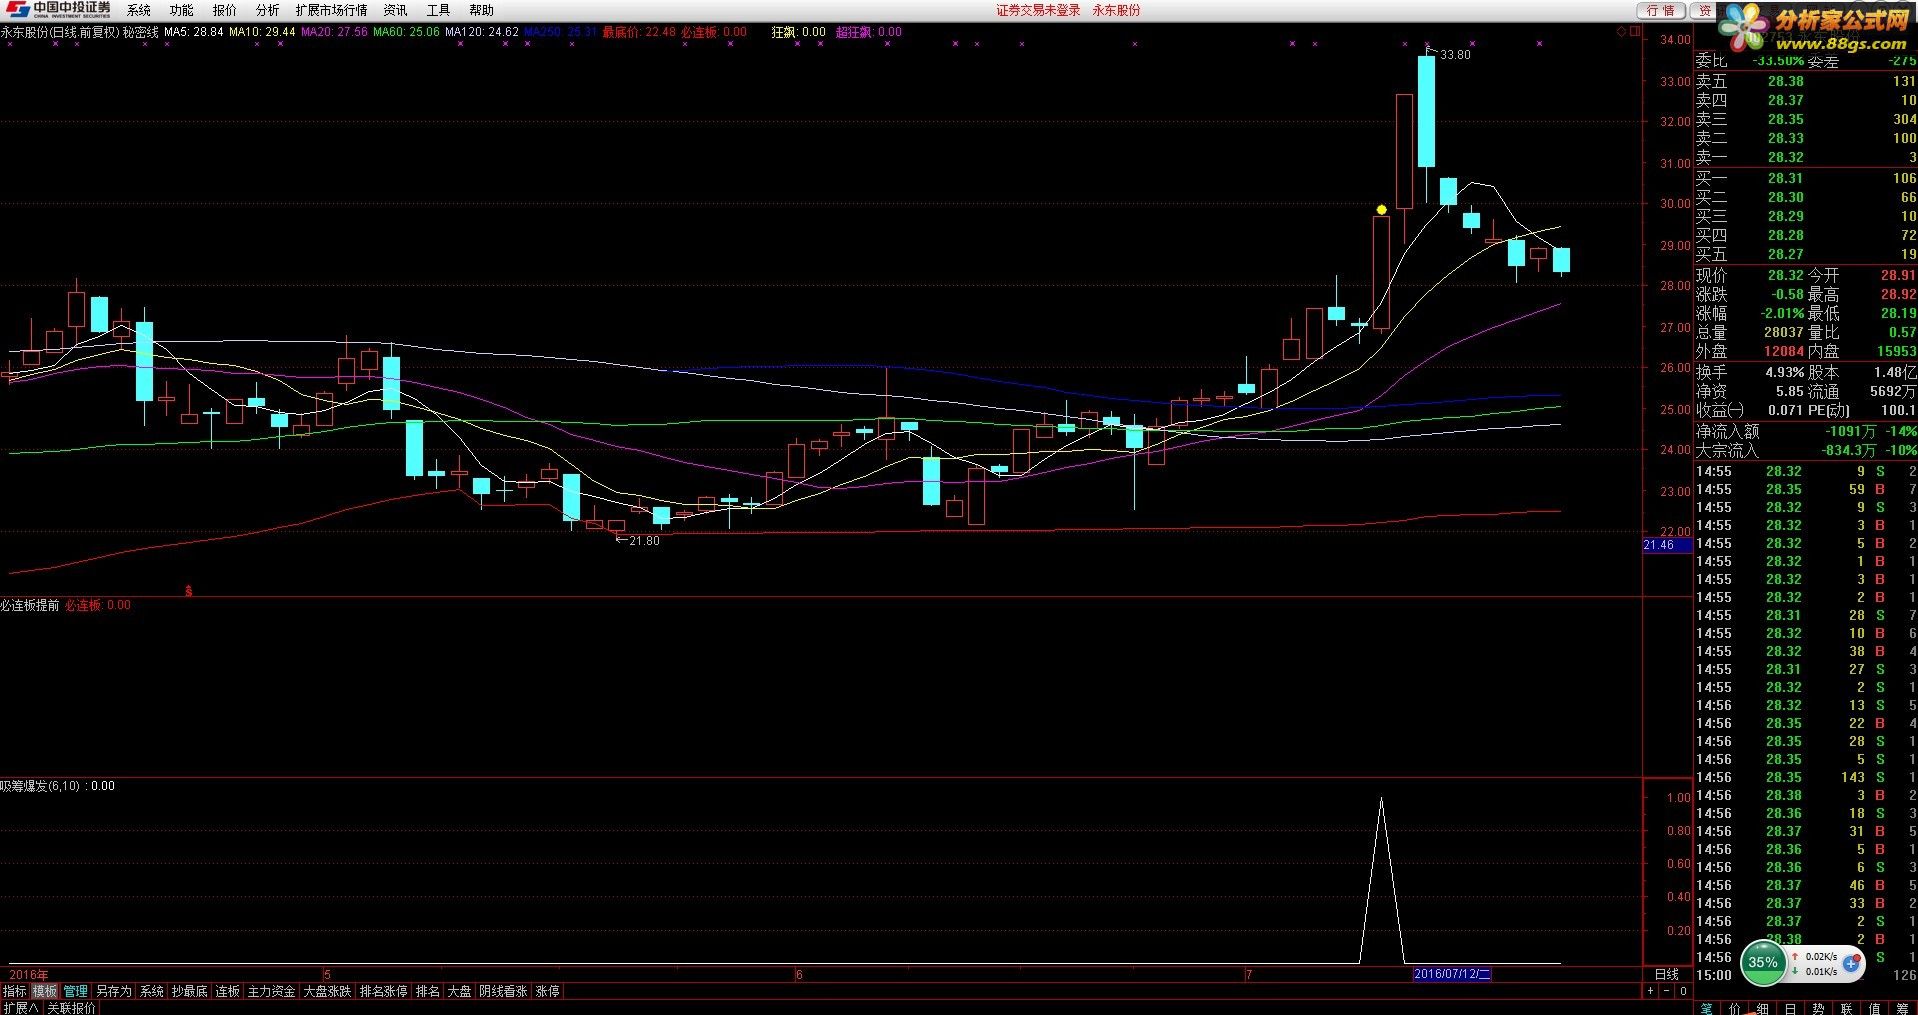Choose the 抄最底 template
Screen dimensions: 1918x1015
(189, 991)
